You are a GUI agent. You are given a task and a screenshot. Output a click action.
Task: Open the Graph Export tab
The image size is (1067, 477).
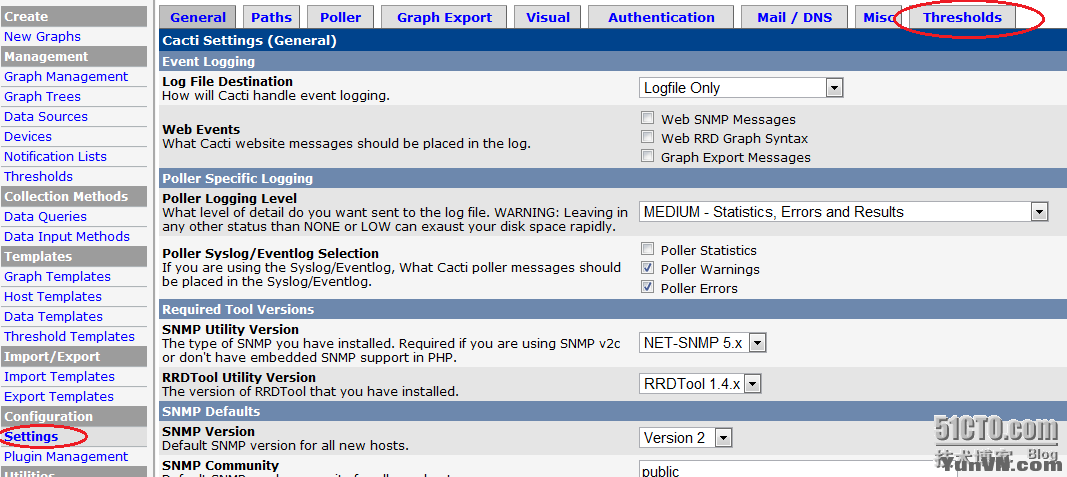tap(444, 18)
